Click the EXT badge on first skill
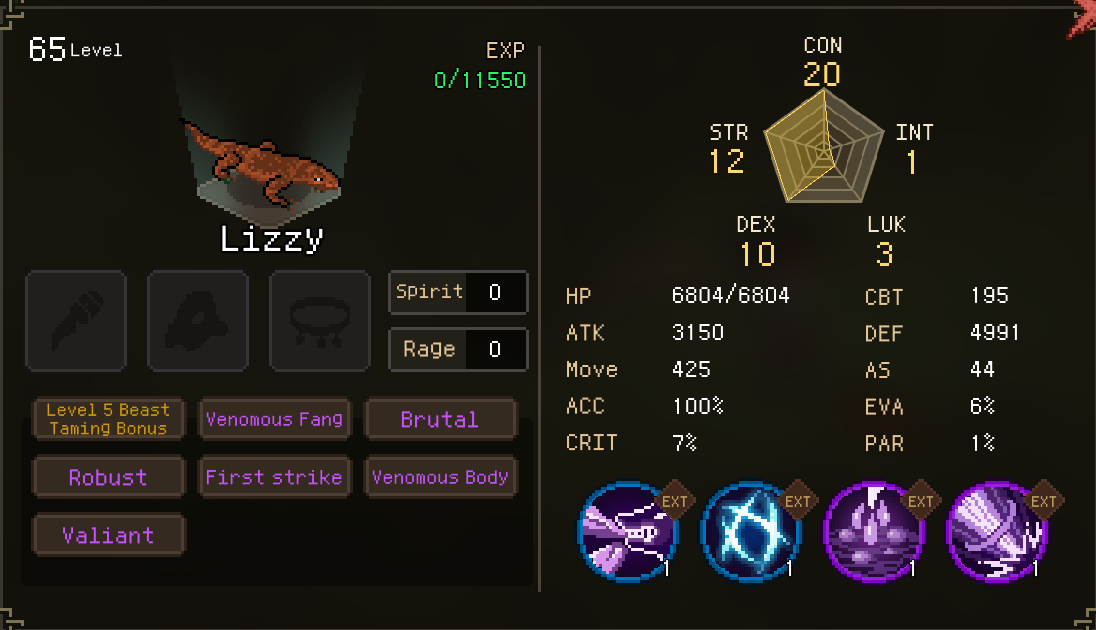Screen dimensions: 1096x630 click(x=675, y=501)
